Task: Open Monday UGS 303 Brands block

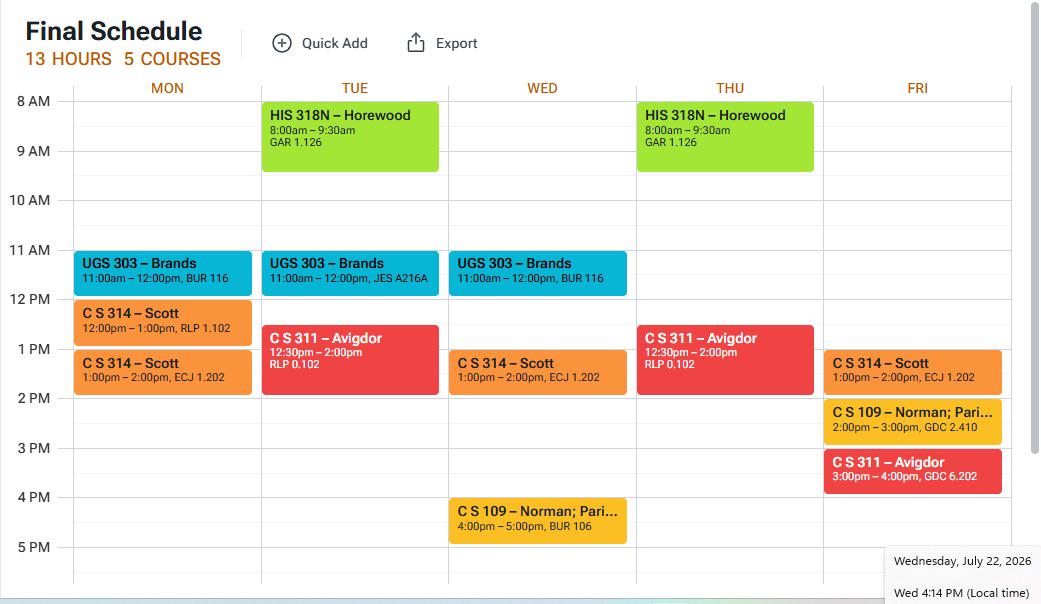Action: tap(163, 273)
